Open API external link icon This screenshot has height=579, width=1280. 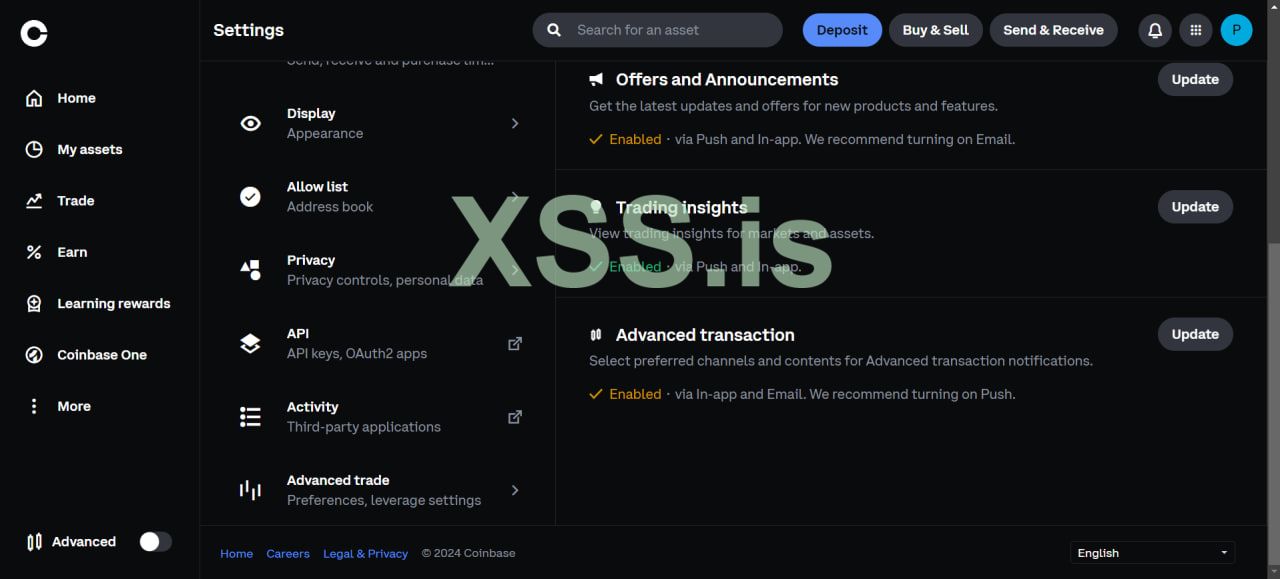[x=515, y=343]
